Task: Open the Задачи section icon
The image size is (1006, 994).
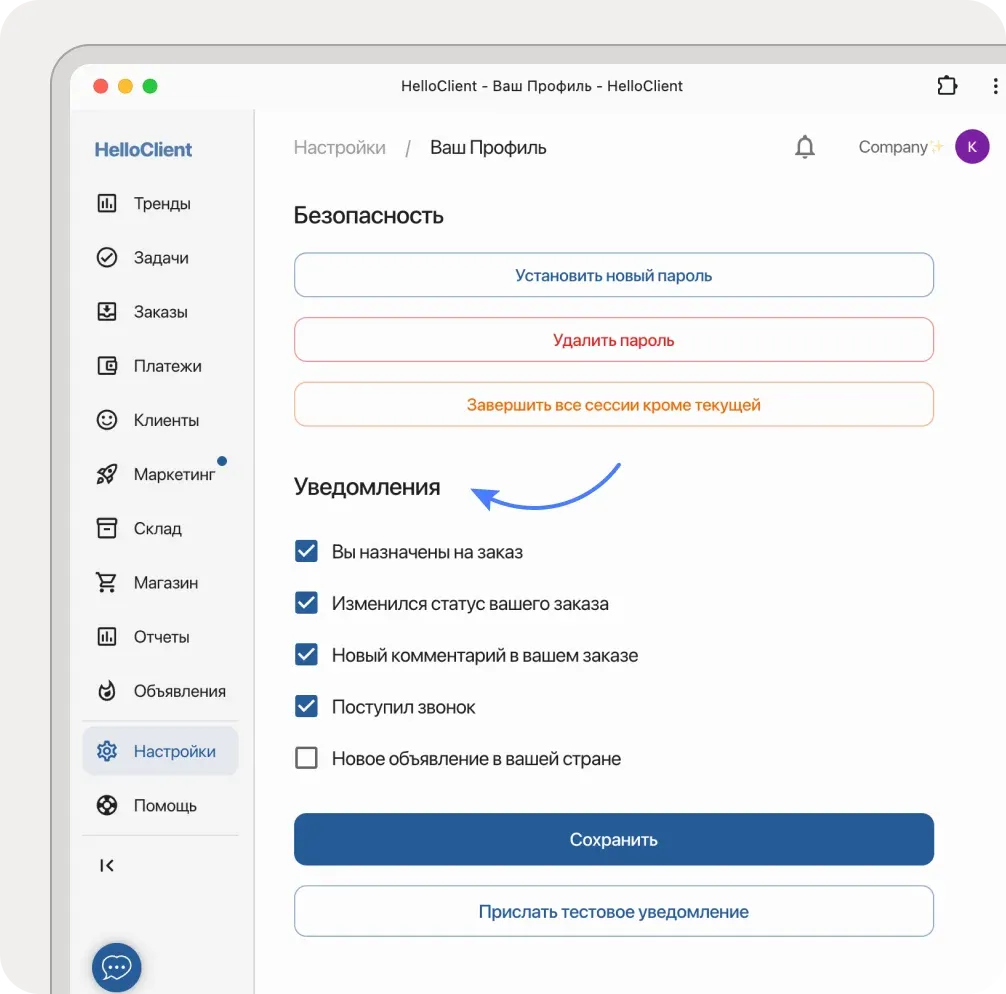Action: point(108,257)
